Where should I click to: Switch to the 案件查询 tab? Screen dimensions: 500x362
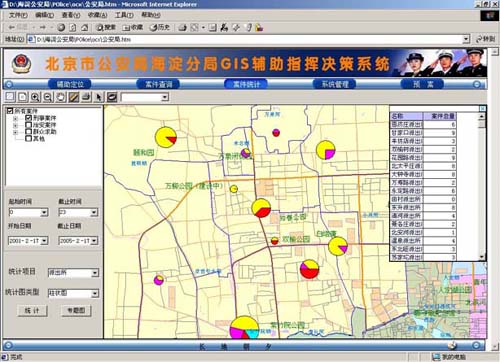point(158,84)
